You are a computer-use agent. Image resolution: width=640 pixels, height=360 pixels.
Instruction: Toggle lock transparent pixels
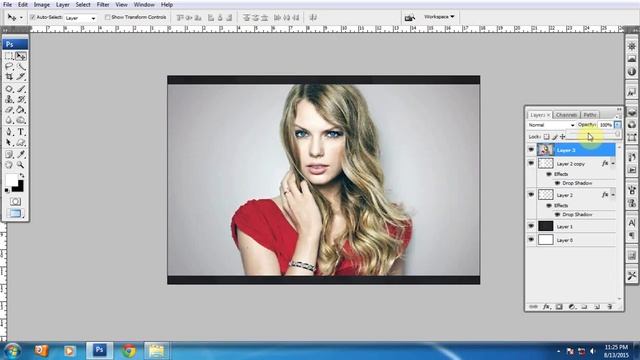coord(547,137)
